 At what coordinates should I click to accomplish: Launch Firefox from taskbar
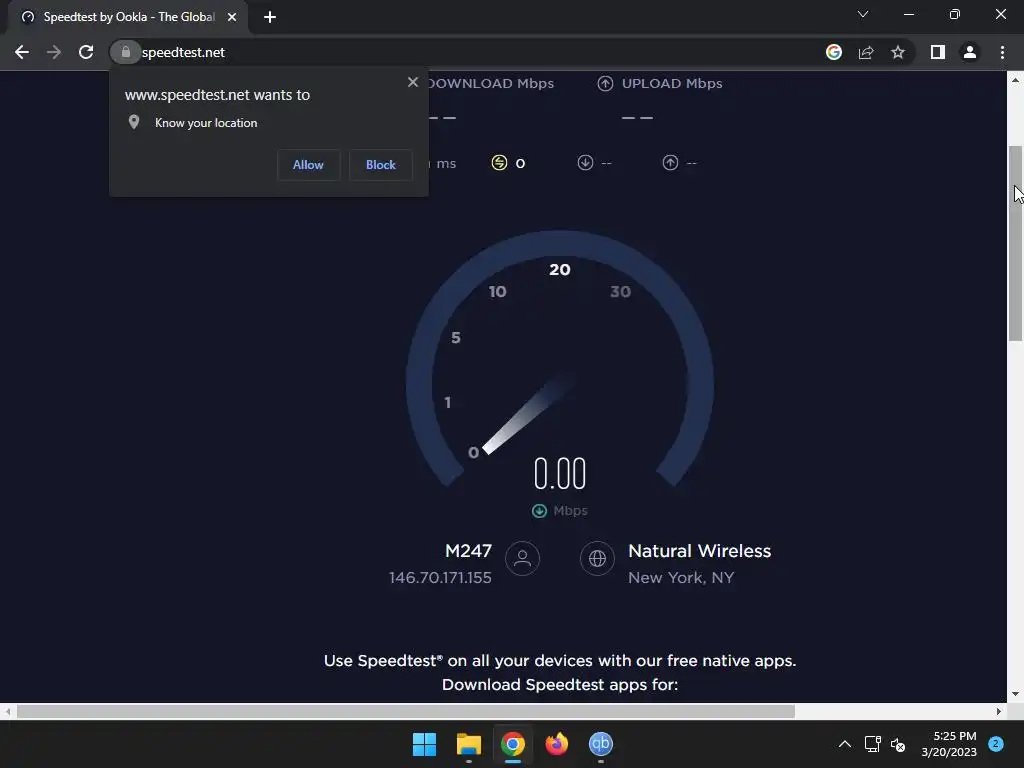pos(557,744)
